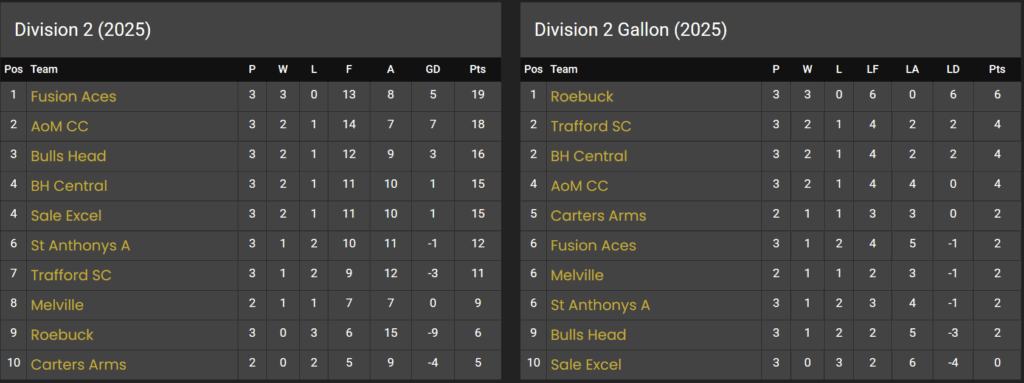The image size is (1024, 383).
Task: Open Melville in Division 2 table
Action: tap(57, 305)
